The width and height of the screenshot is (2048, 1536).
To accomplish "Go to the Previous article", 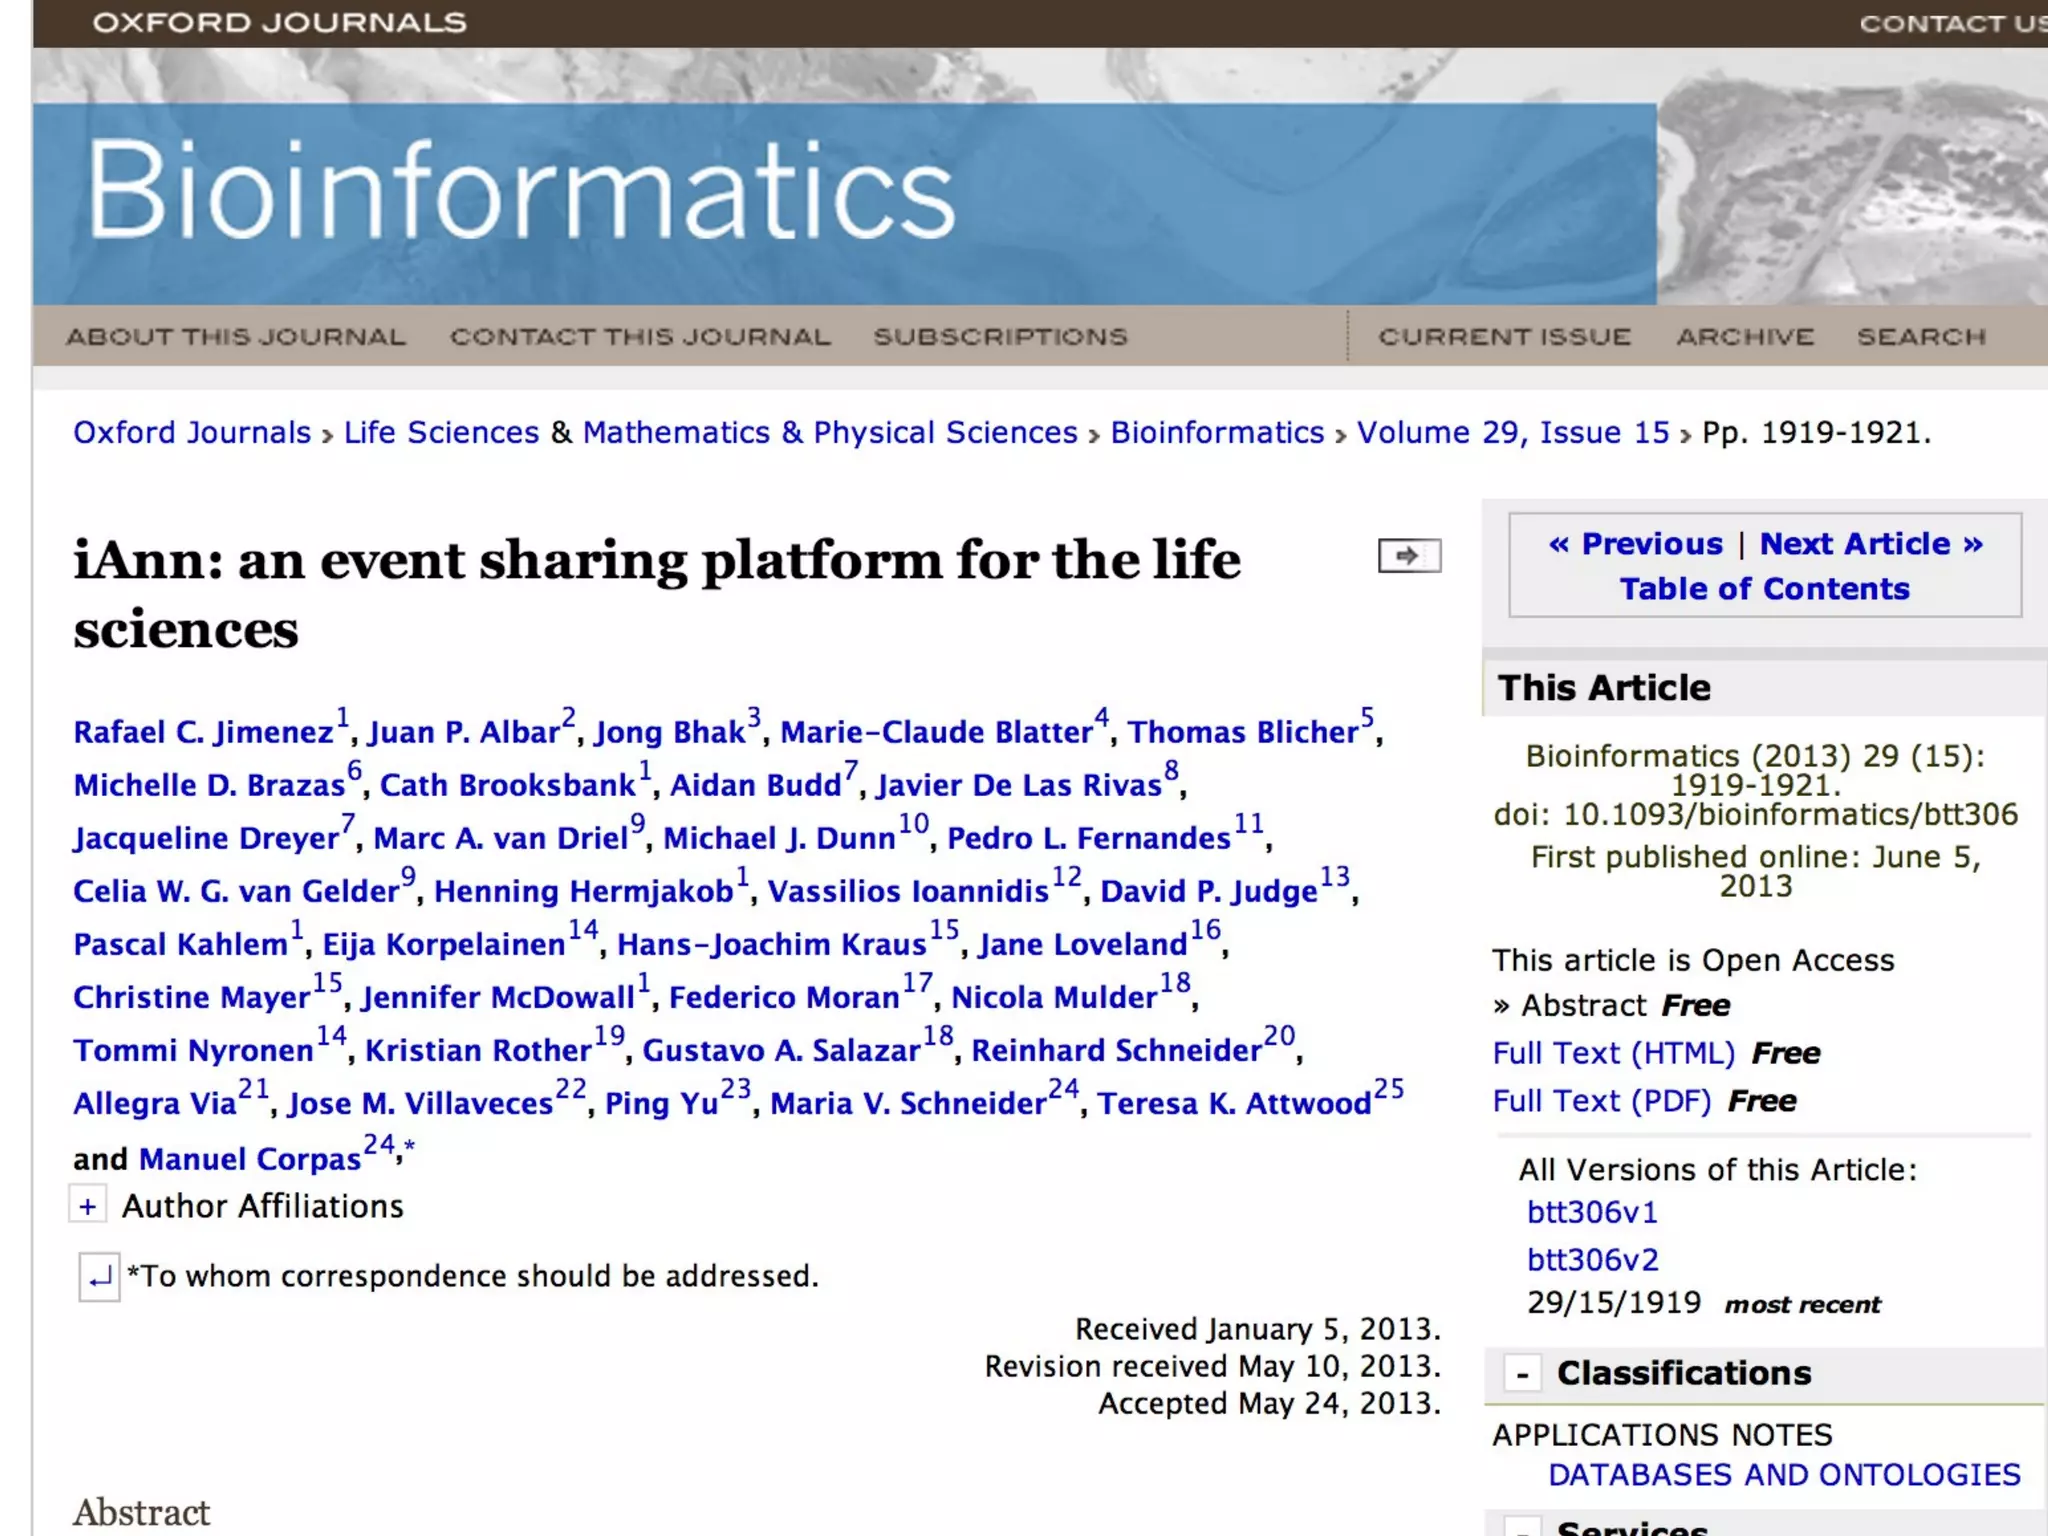I will [1636, 544].
